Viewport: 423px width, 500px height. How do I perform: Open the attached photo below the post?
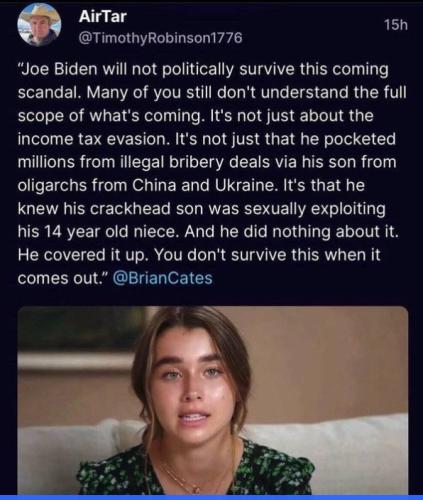click(213, 400)
